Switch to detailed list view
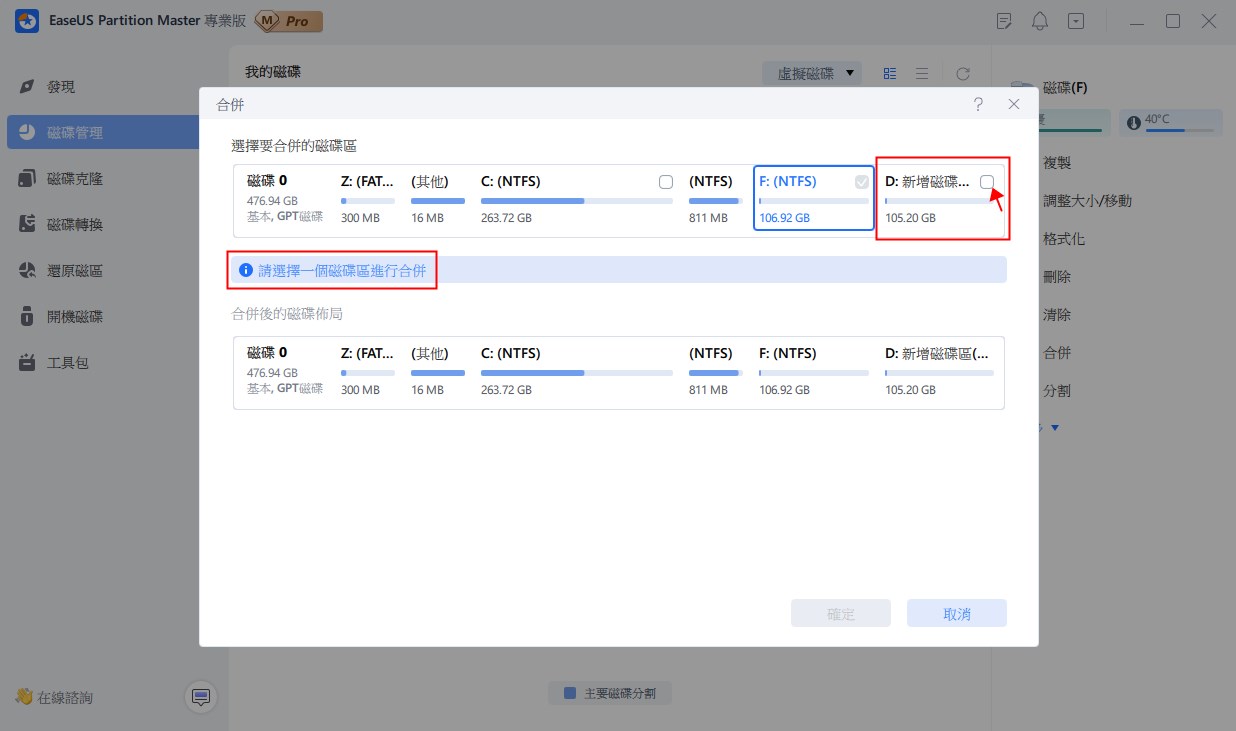1236x731 pixels. [921, 72]
